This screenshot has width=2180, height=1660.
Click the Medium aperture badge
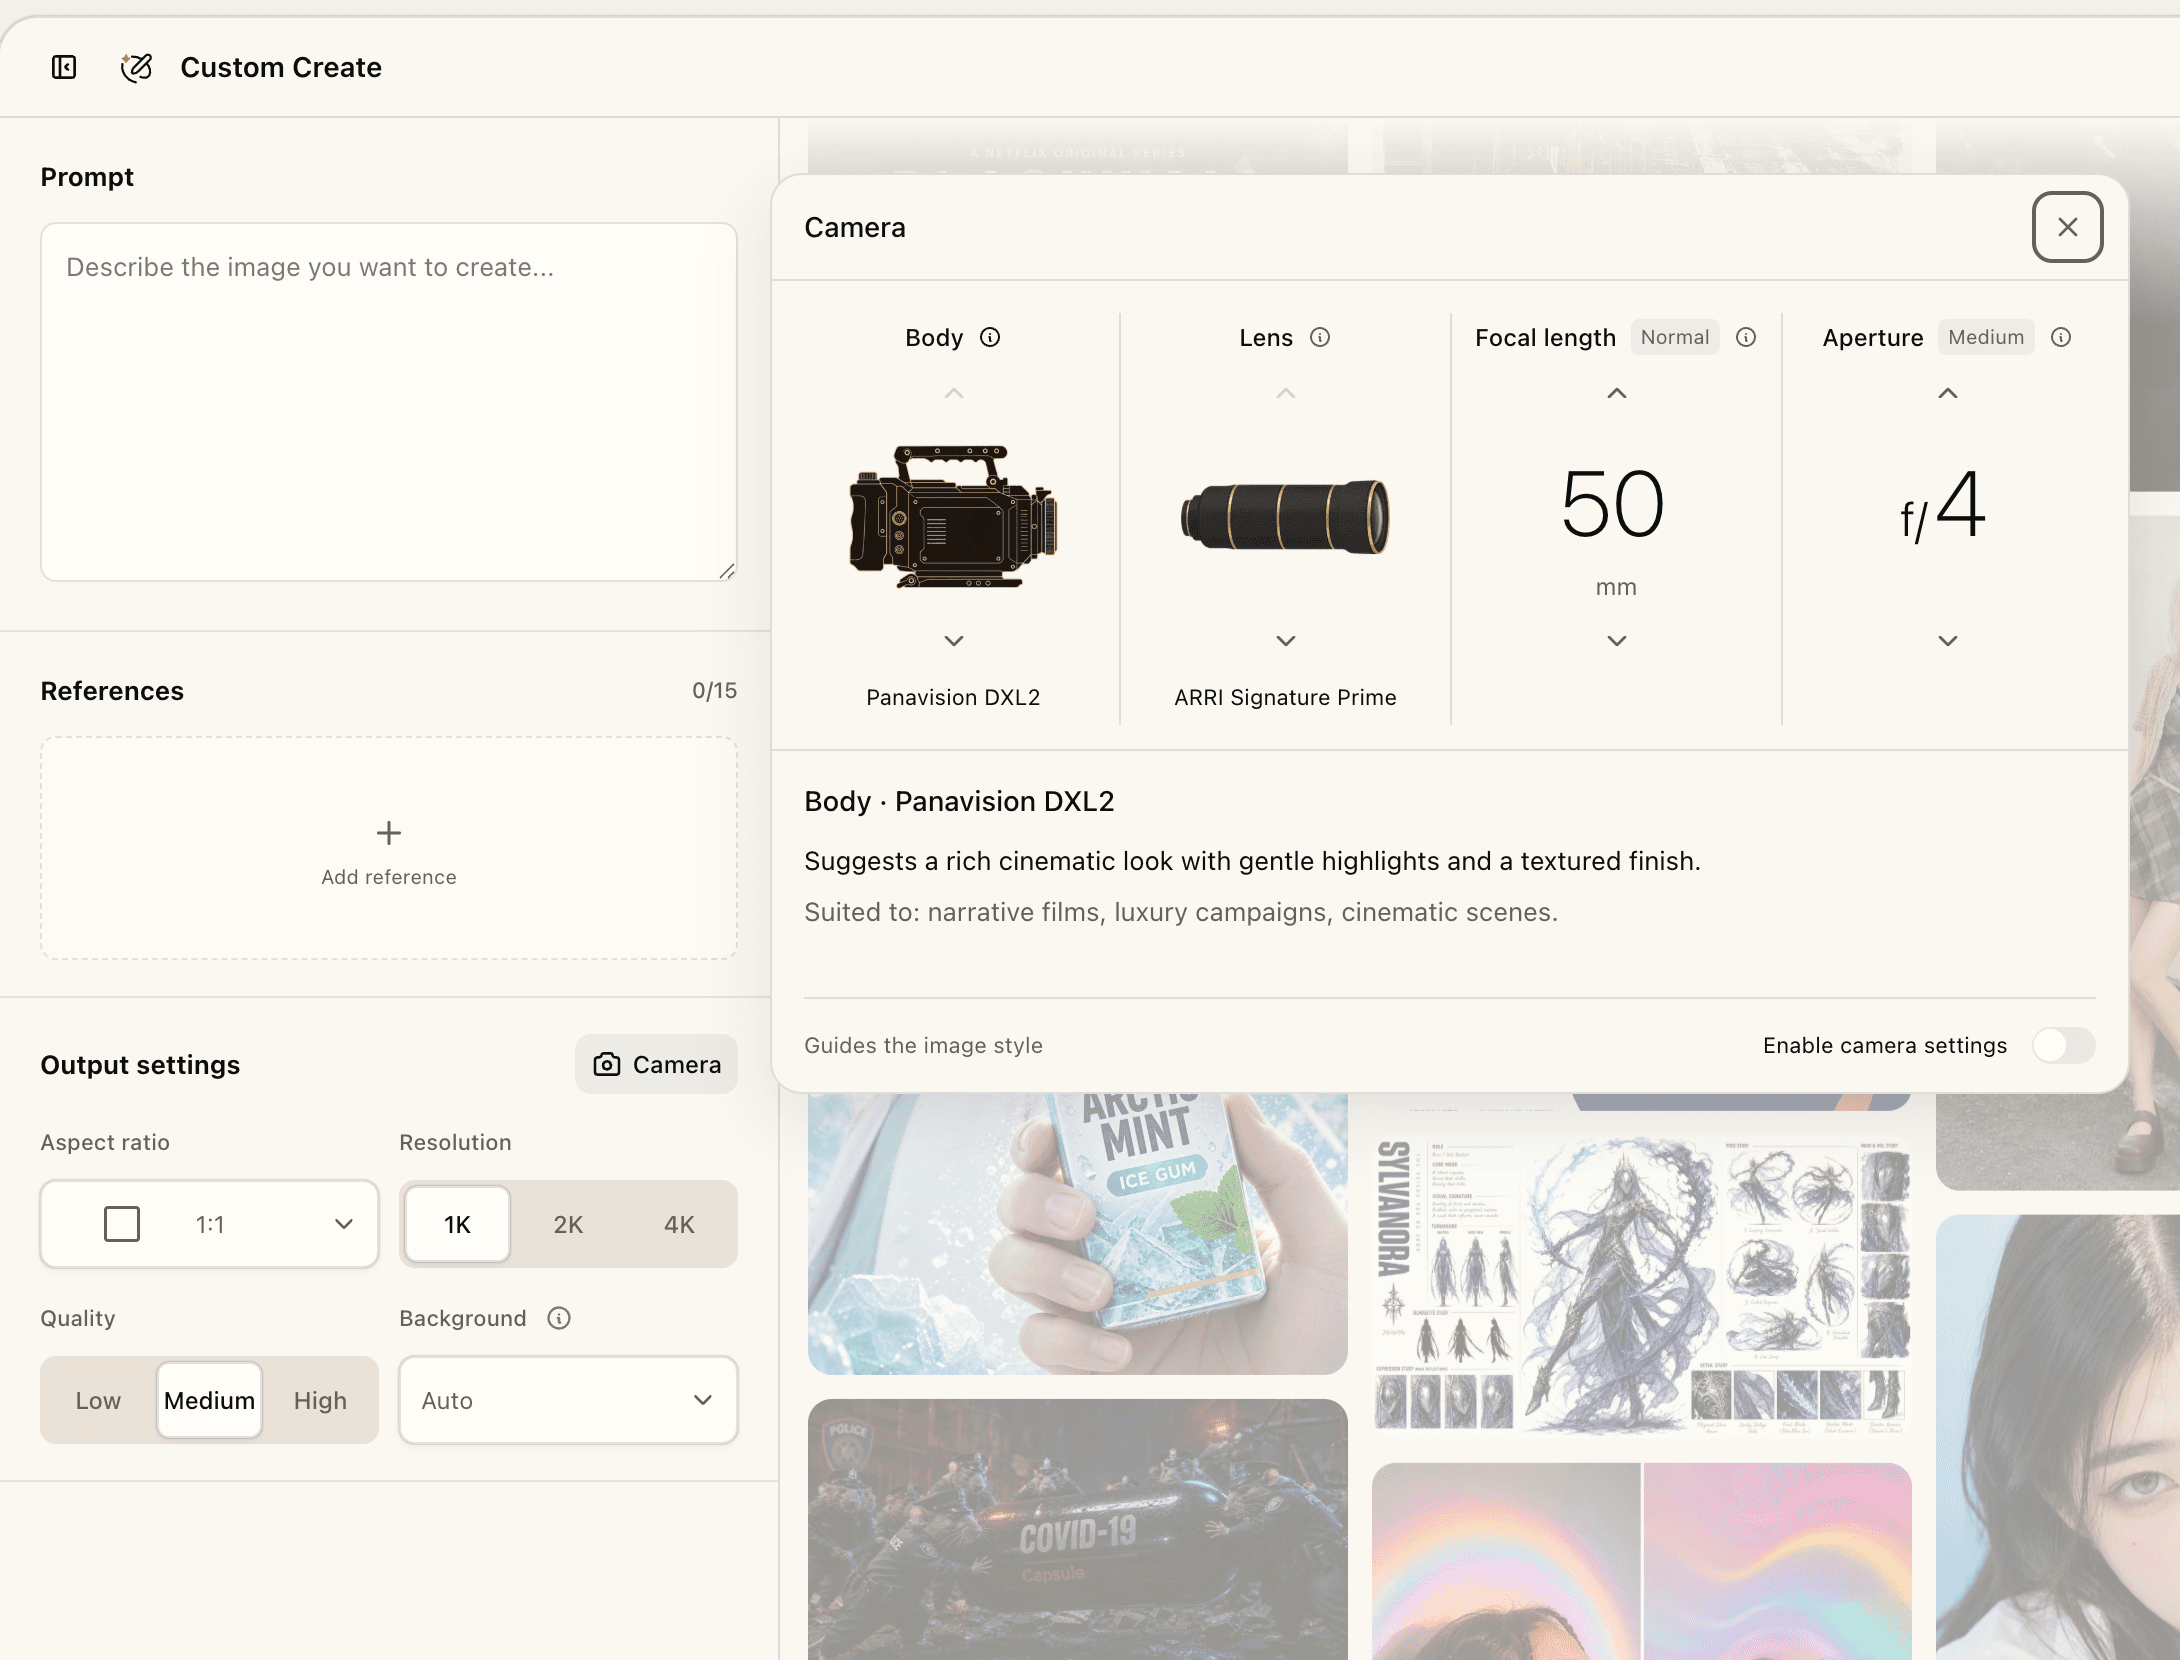(1986, 337)
